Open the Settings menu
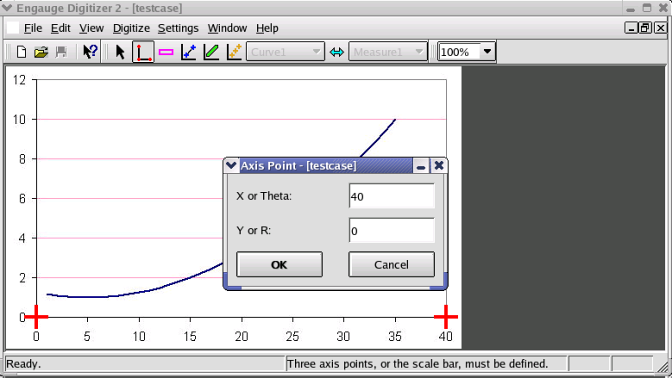Viewport: 672px width, 378px height. tap(178, 28)
